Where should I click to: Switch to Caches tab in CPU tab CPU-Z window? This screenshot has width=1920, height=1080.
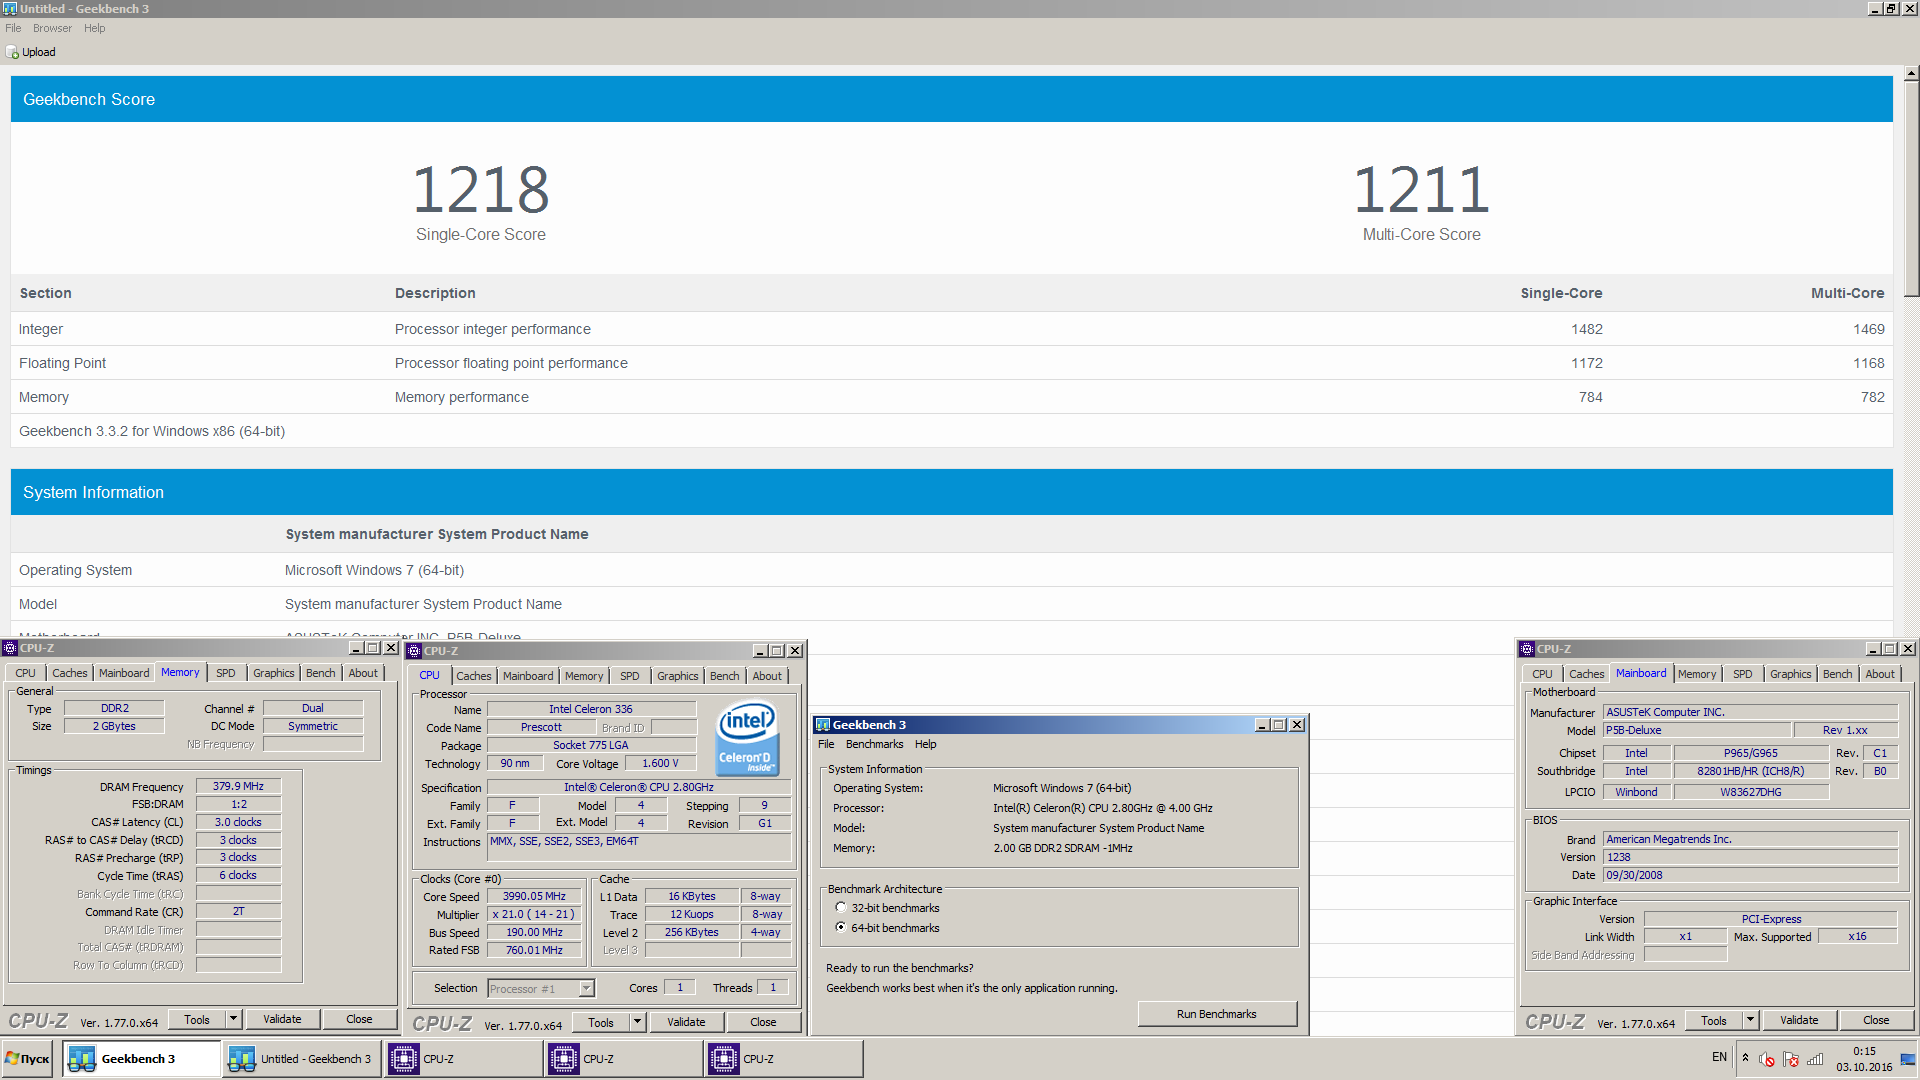474,676
